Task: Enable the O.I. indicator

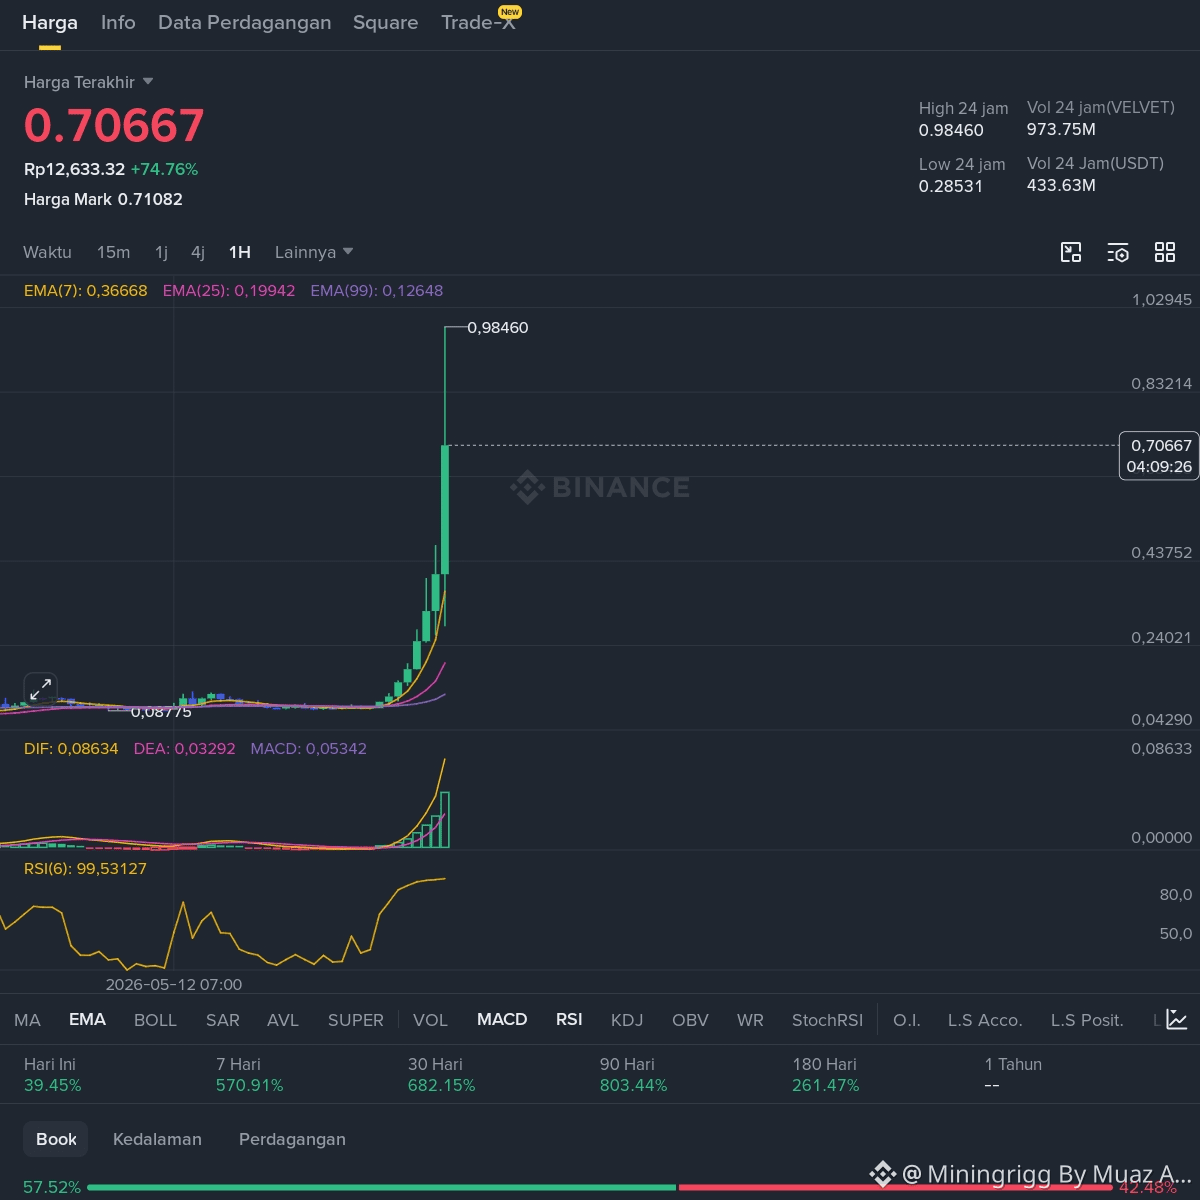Action: click(907, 1020)
